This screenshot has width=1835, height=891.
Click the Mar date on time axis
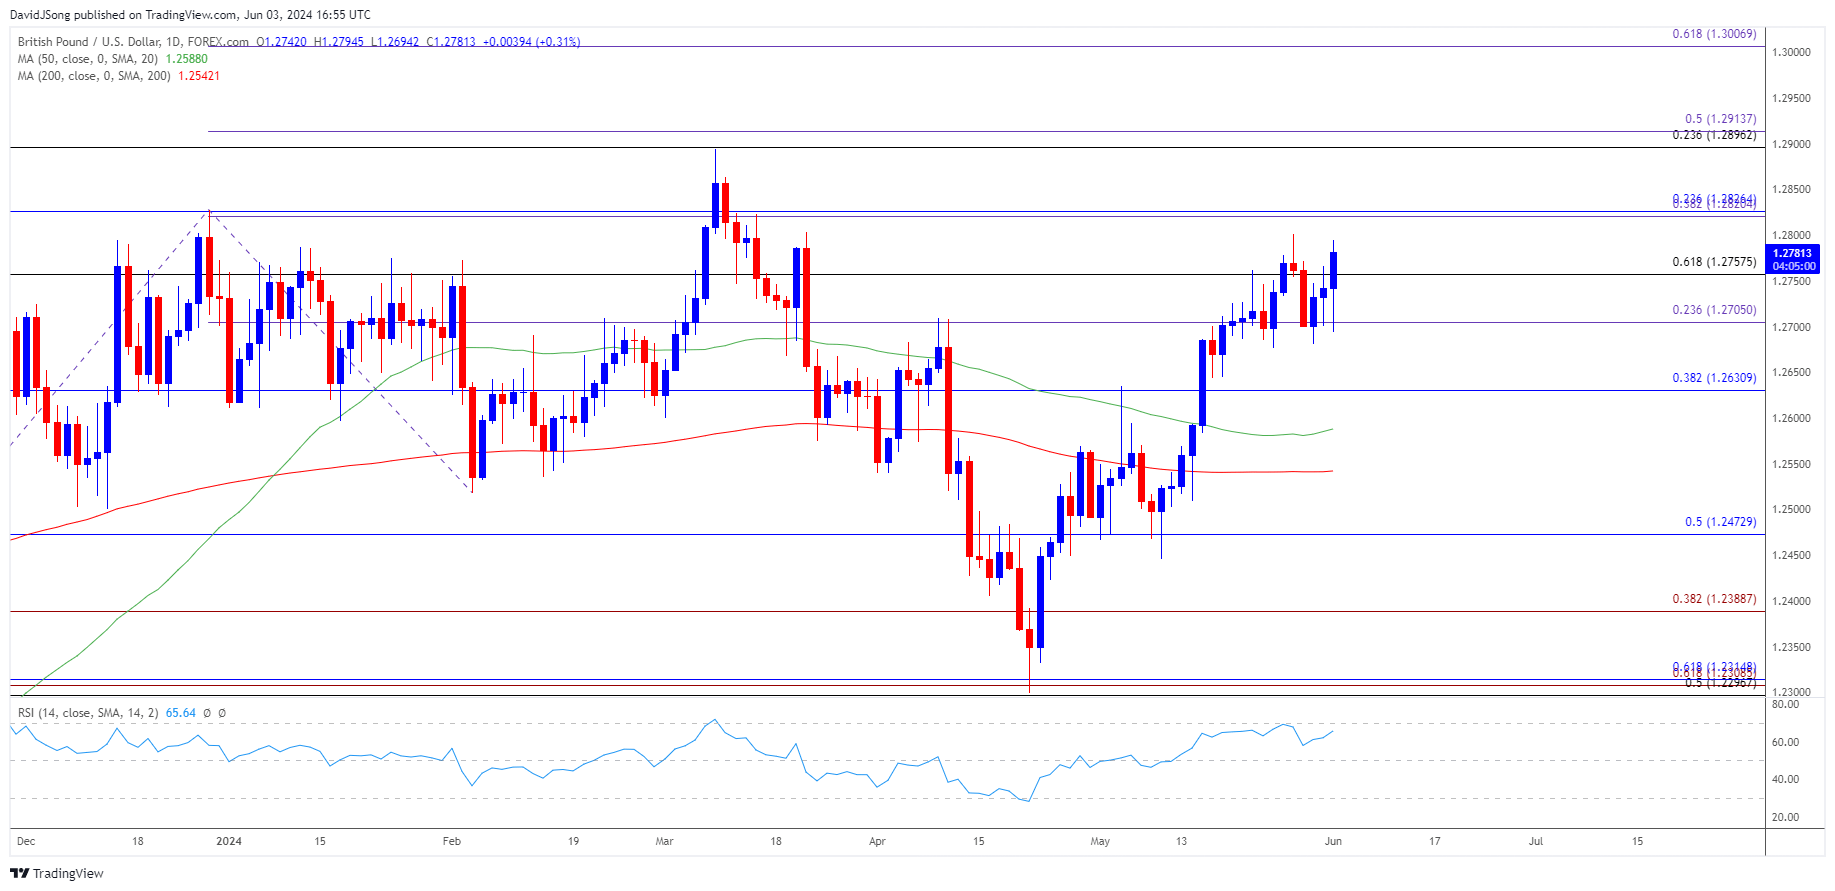click(x=665, y=841)
